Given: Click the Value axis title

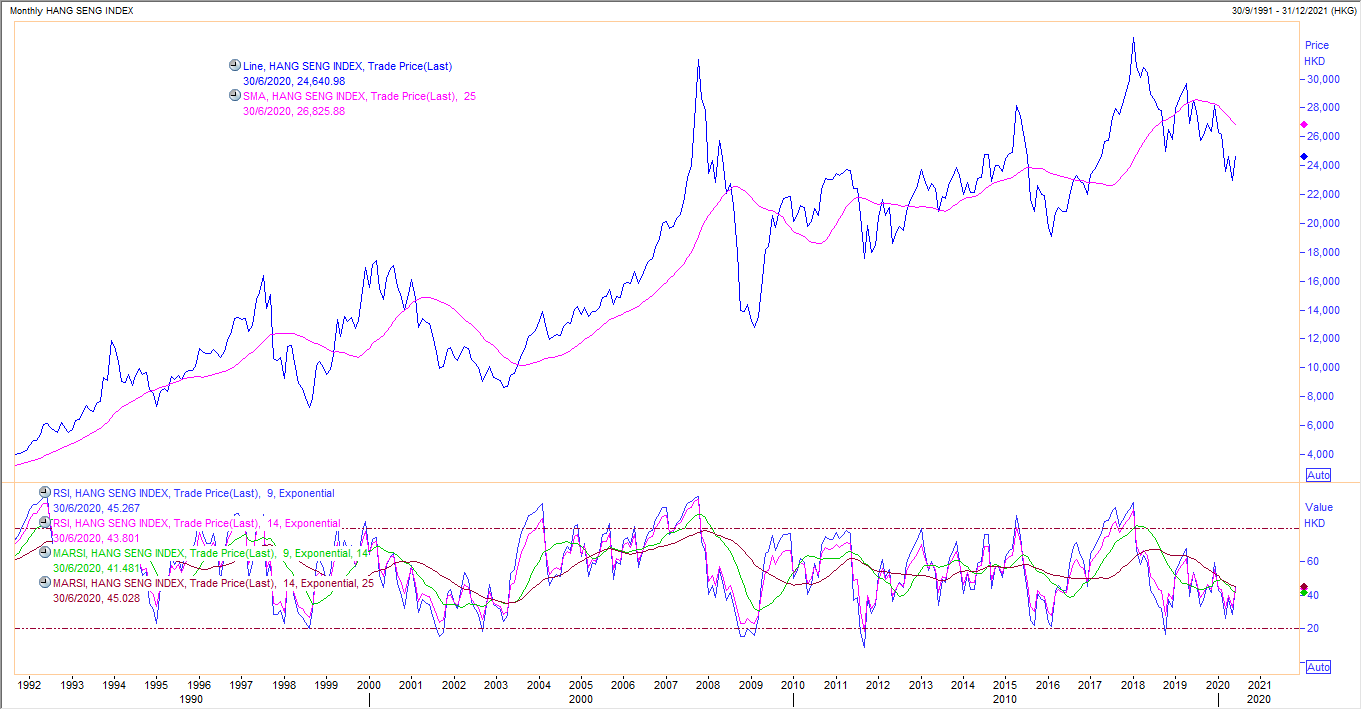Looking at the screenshot, I should coord(1319,508).
